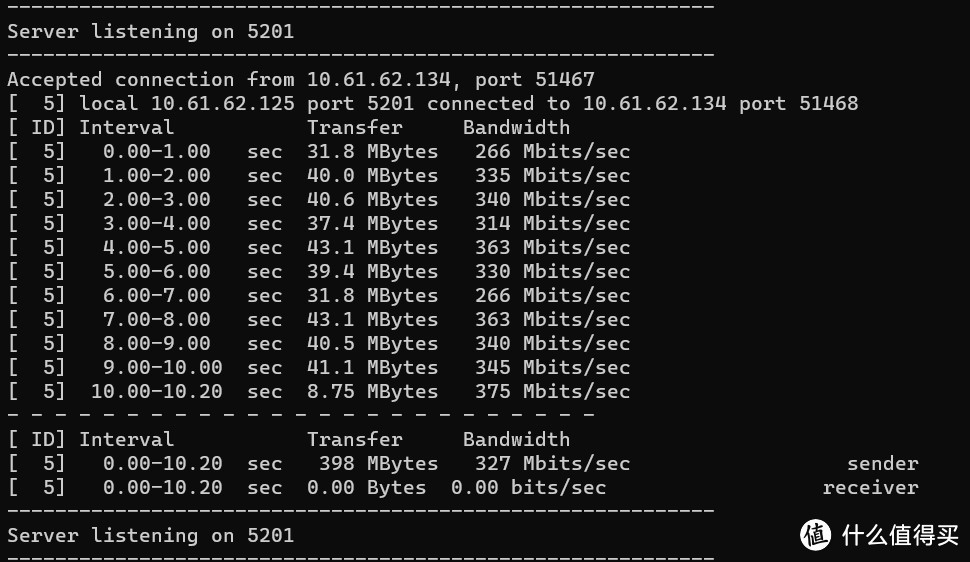Click the 'sender' label in summary
The width and height of the screenshot is (970, 562).
coord(883,464)
